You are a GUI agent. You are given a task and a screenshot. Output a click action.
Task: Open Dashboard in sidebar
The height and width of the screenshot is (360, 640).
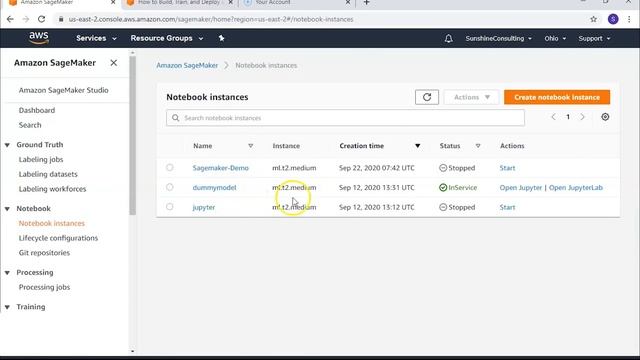click(37, 110)
